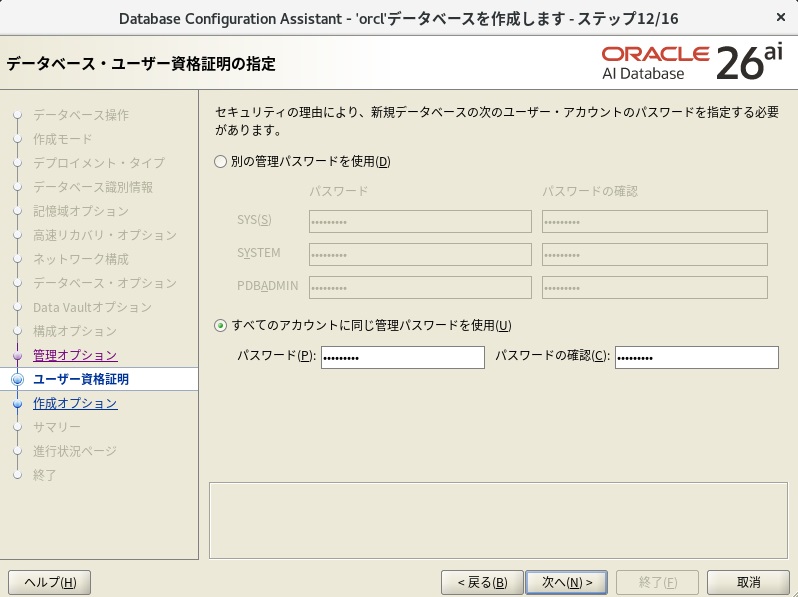The image size is (798, 597).
Task: Click the ユーザー資格証明 step bullet icon
Action: pos(17,380)
